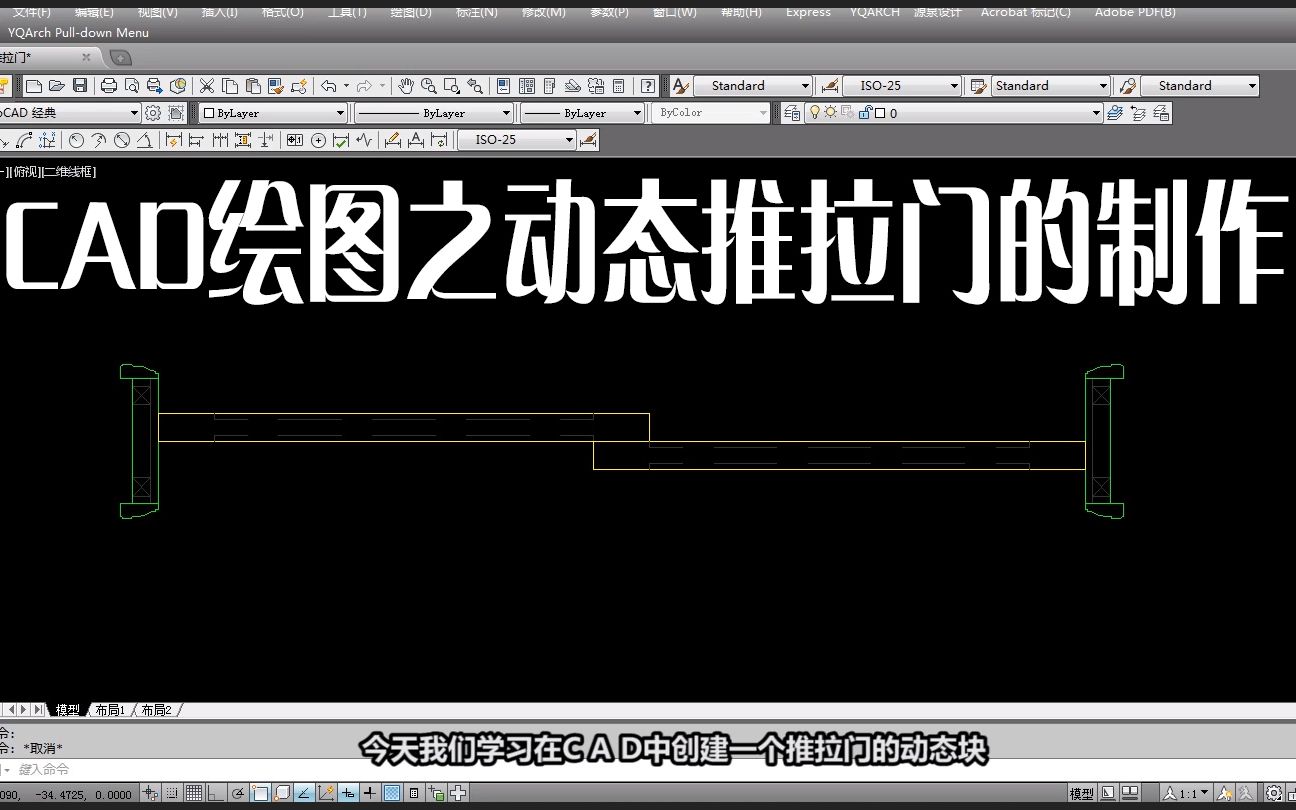
Task: Open Layer Properties Manager icon
Action: 791,113
